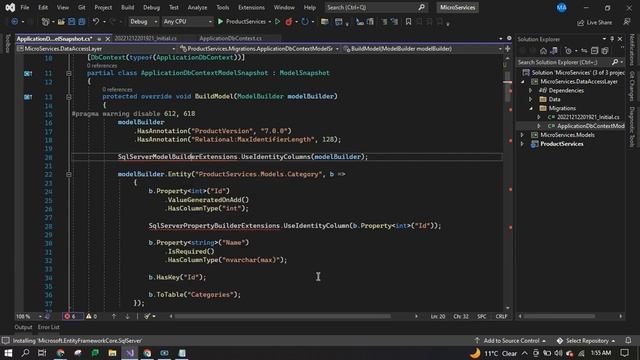This screenshot has width=640, height=360.
Task: Click the feedback icon beside Live Share
Action: [627, 22]
